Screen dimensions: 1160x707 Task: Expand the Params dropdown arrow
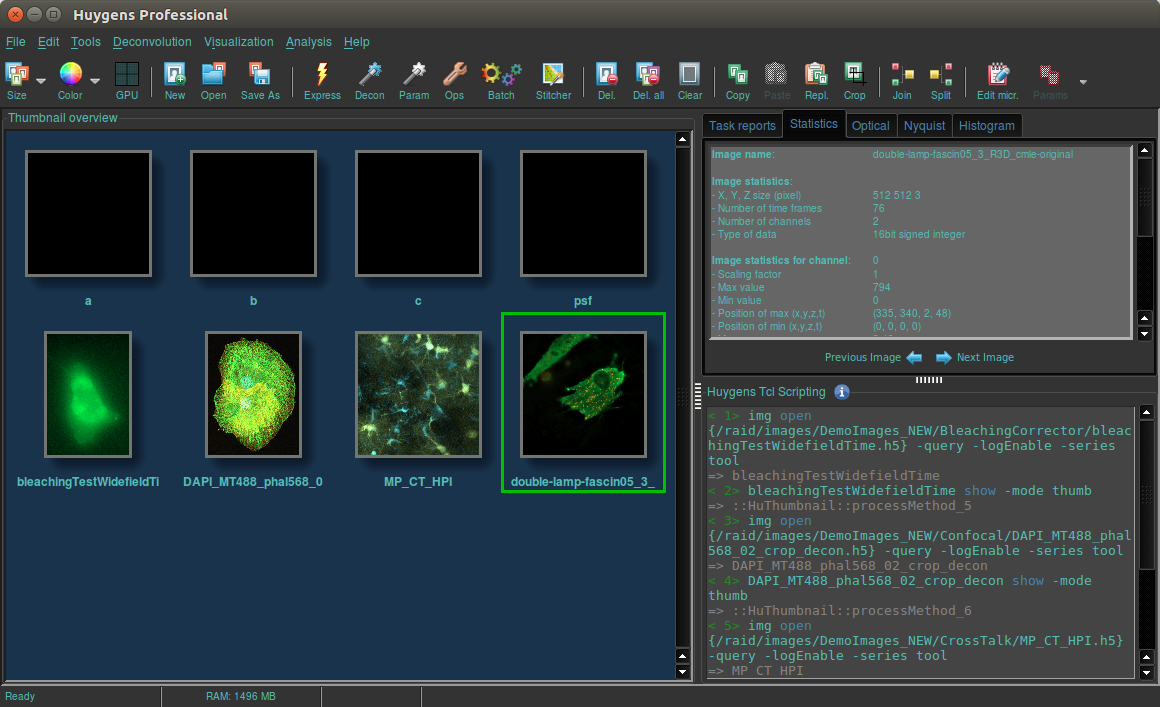click(1082, 81)
